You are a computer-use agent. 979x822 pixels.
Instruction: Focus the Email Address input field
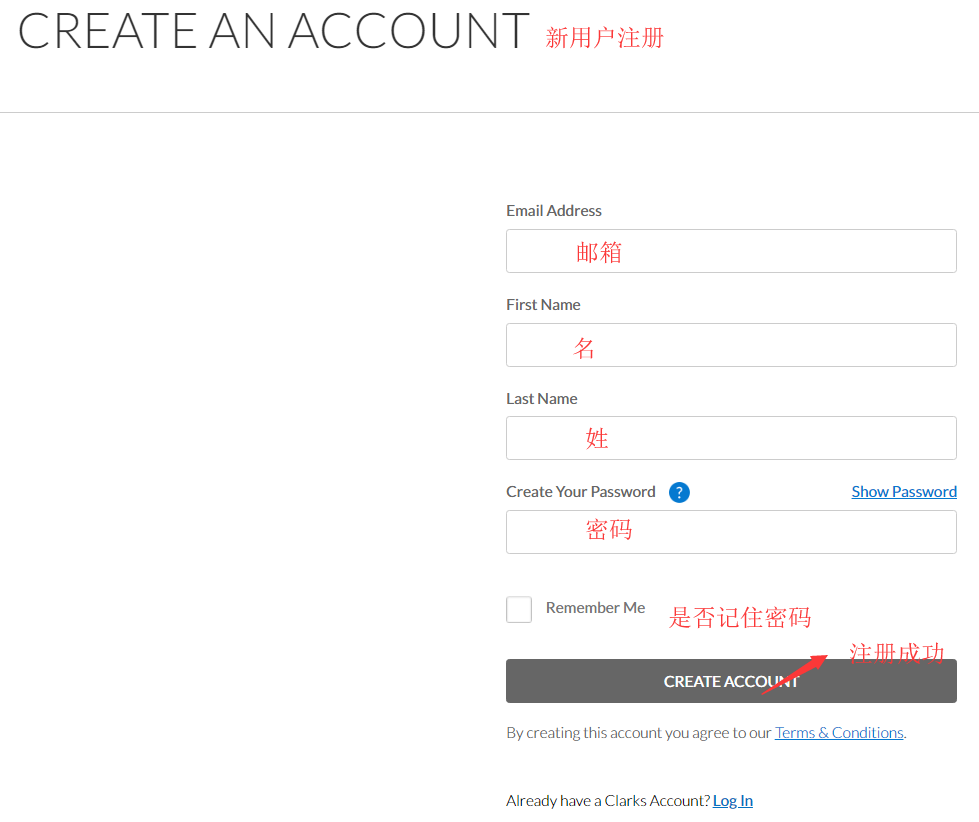pyautogui.click(x=731, y=251)
